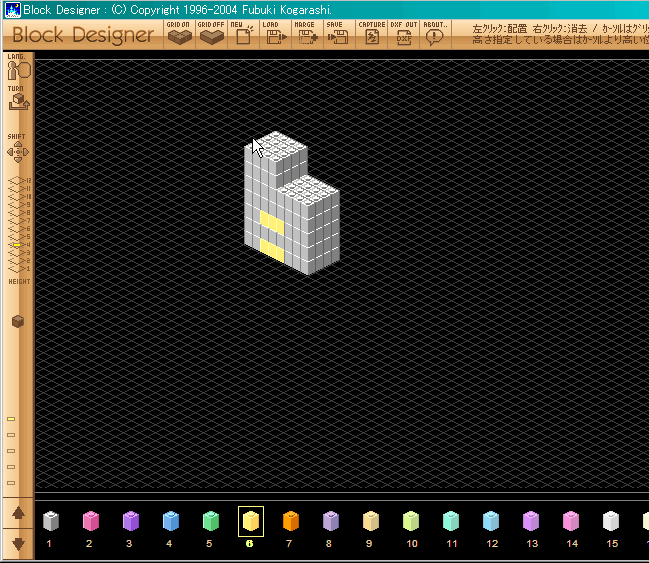This screenshot has width=649, height=563.
Task: Export the model via DXF OUT
Action: pos(404,34)
